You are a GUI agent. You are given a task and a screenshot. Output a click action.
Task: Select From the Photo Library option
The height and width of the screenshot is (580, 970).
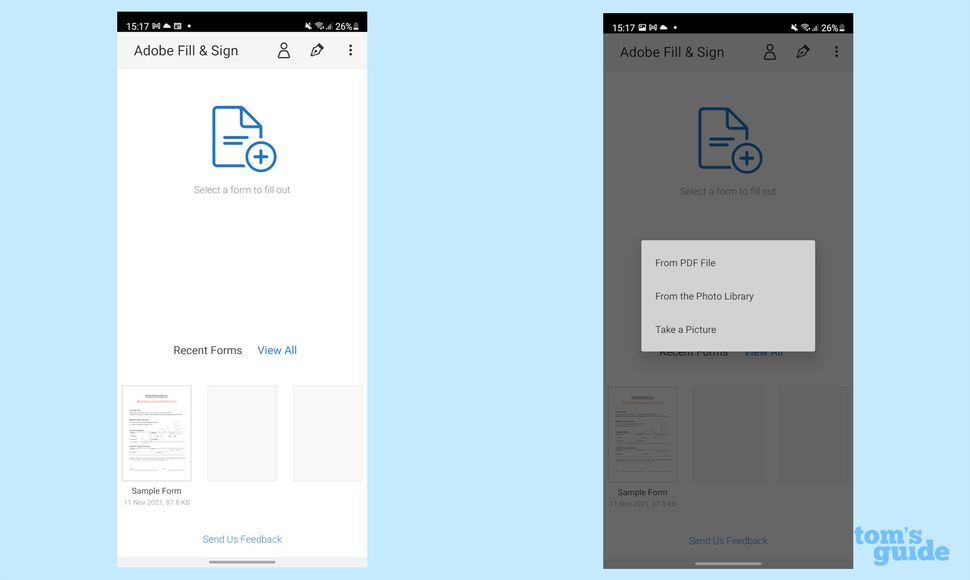pyautogui.click(x=705, y=296)
